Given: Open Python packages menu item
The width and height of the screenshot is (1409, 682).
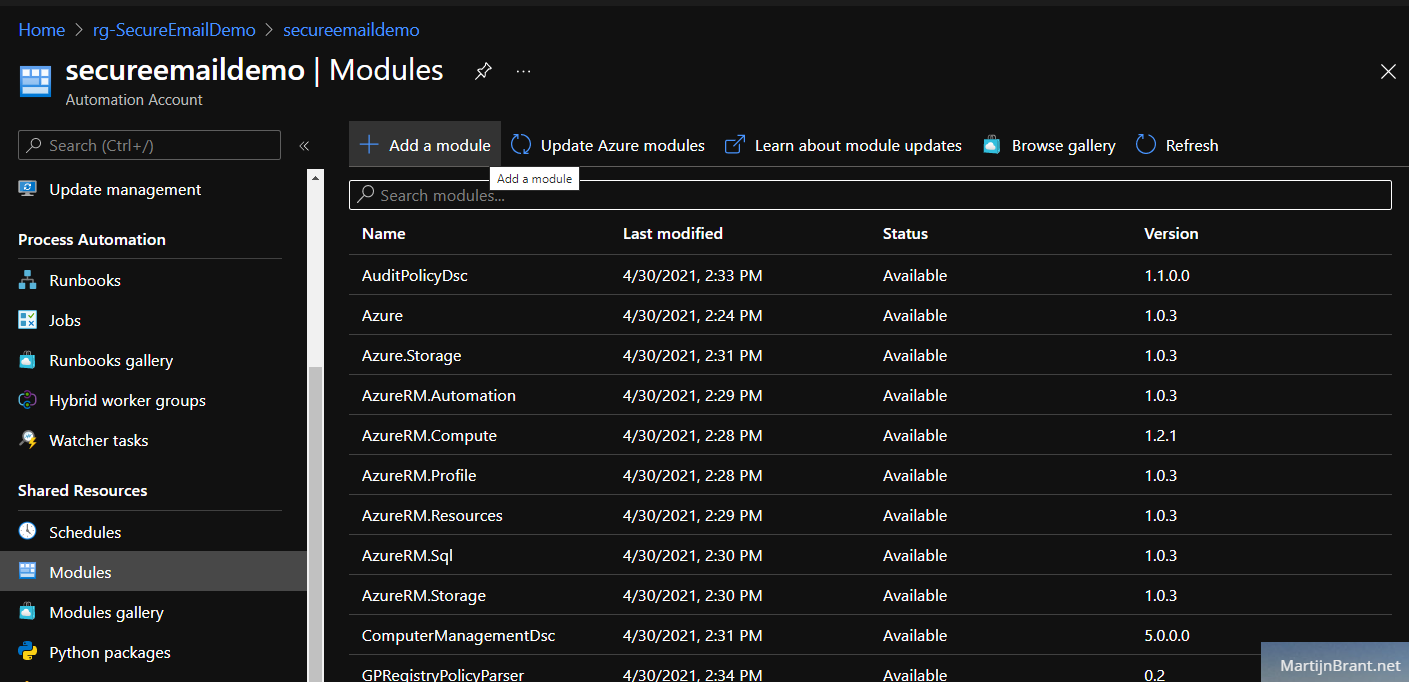Looking at the screenshot, I should (153, 652).
